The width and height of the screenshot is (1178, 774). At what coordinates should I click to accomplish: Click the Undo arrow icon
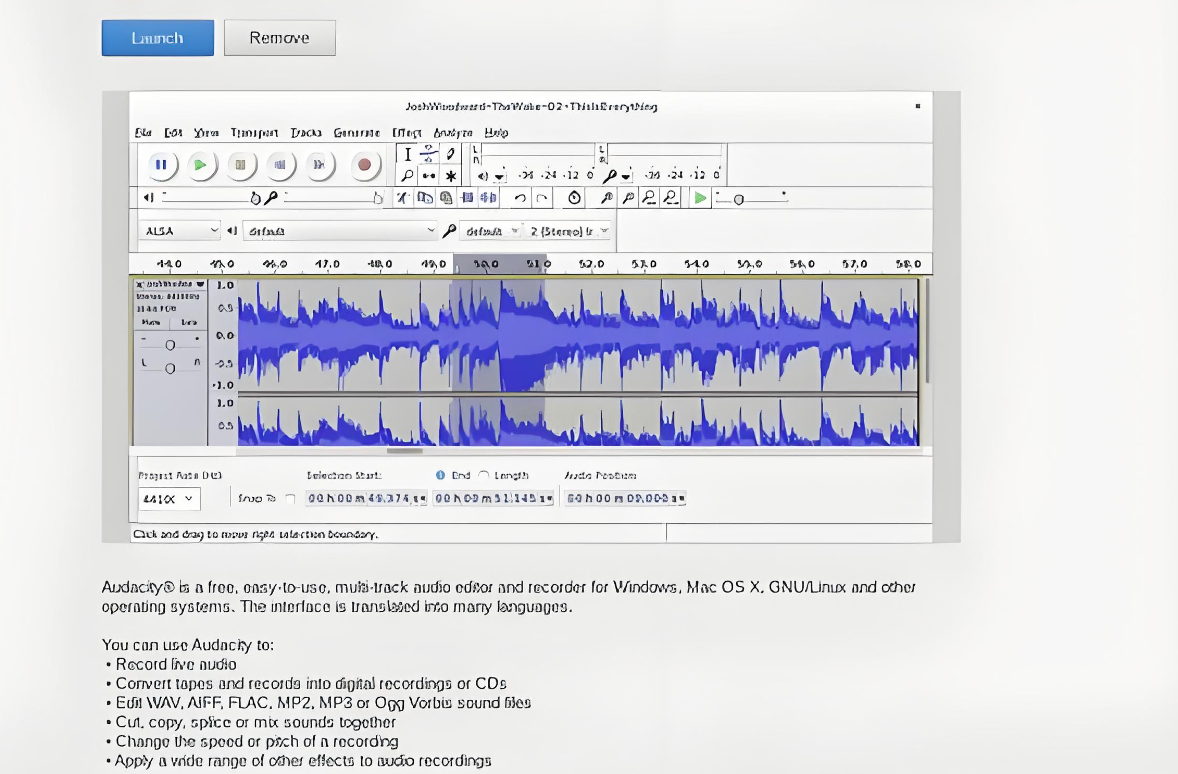pos(520,198)
